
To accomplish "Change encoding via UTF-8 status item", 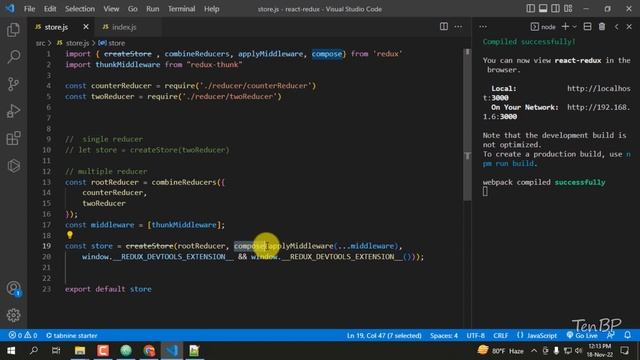I will [476, 335].
